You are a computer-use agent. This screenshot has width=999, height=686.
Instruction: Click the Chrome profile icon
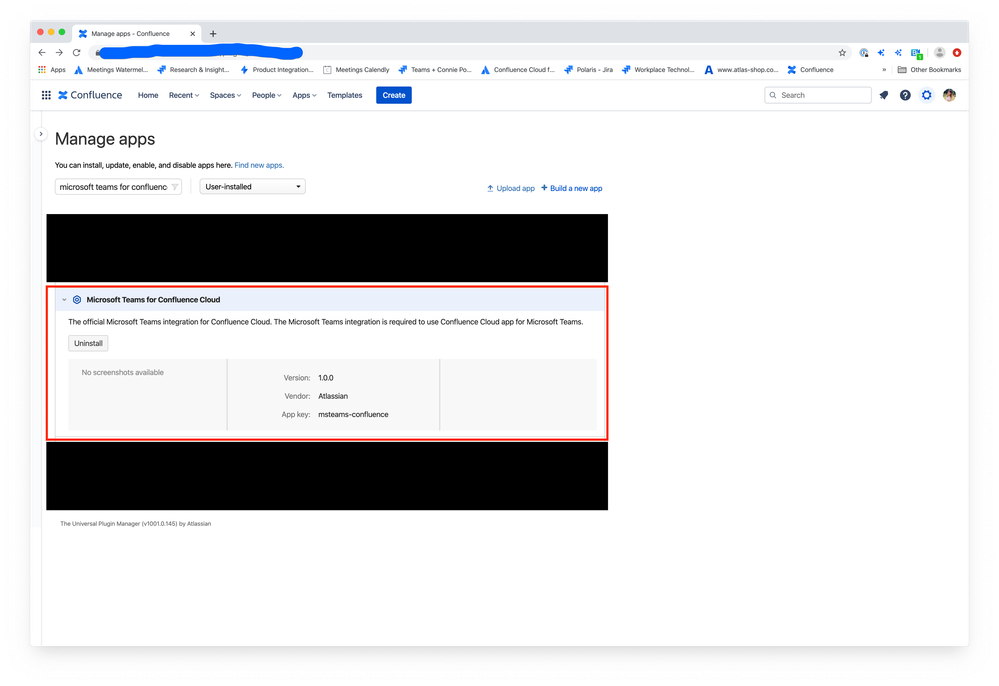939,53
